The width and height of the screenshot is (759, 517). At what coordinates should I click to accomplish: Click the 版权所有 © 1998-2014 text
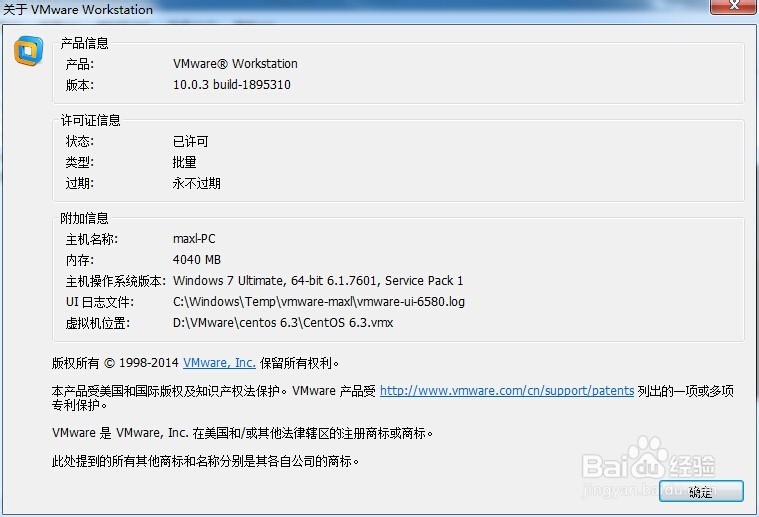[x=115, y=363]
